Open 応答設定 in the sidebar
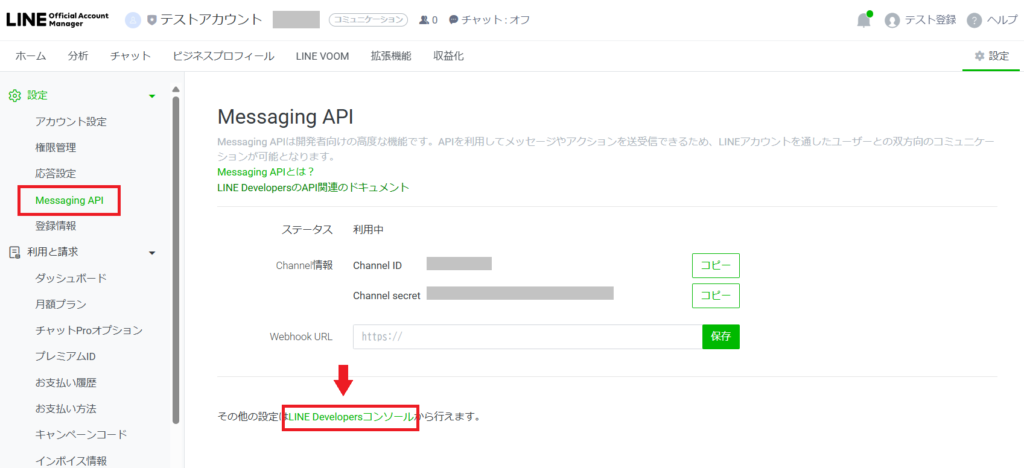 point(55,174)
